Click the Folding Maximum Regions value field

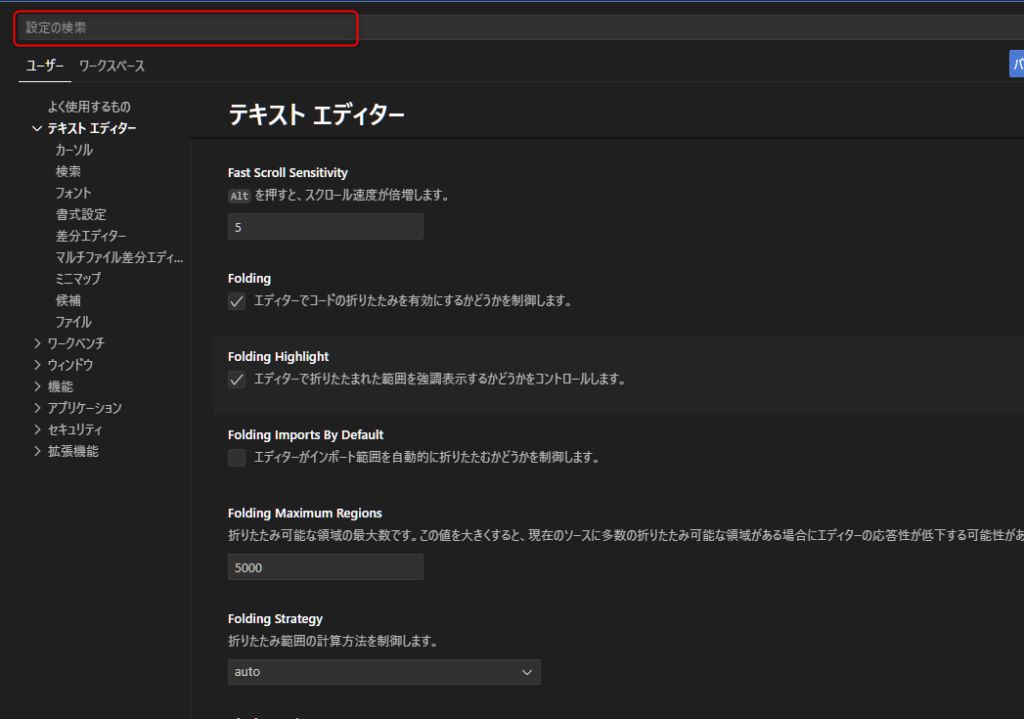[x=325, y=567]
